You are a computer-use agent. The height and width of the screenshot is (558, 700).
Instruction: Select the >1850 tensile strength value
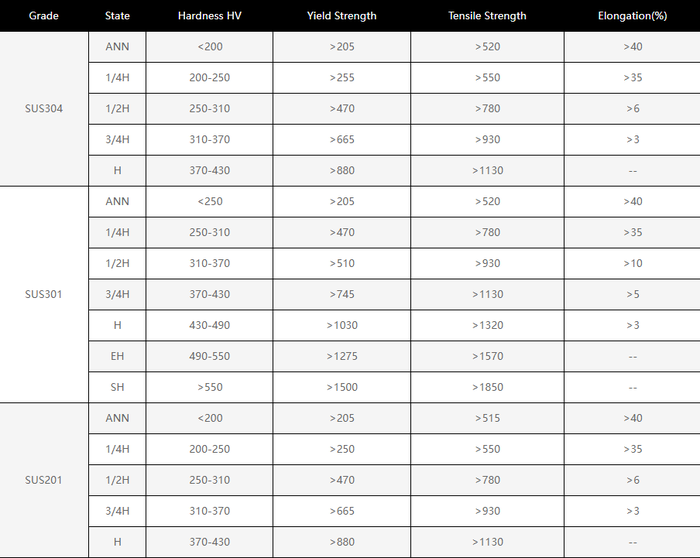pos(488,387)
